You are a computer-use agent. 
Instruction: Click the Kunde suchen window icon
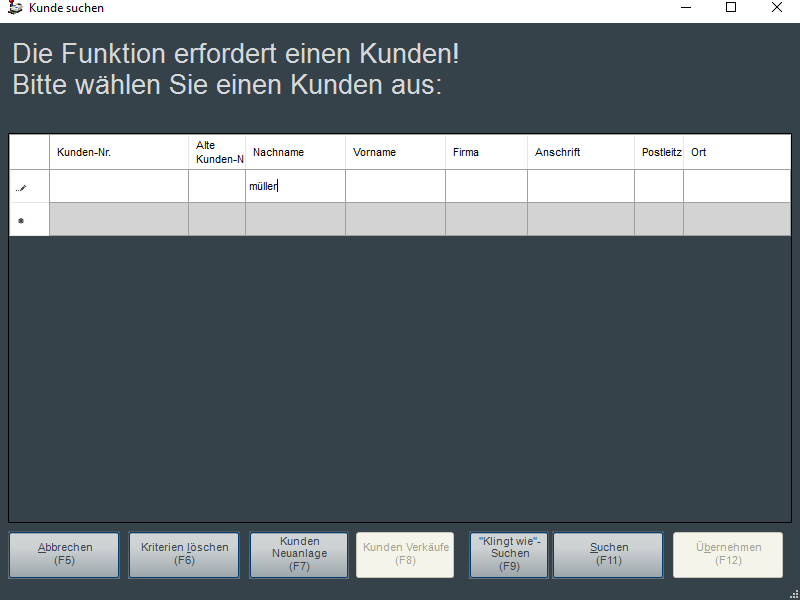pos(14,8)
